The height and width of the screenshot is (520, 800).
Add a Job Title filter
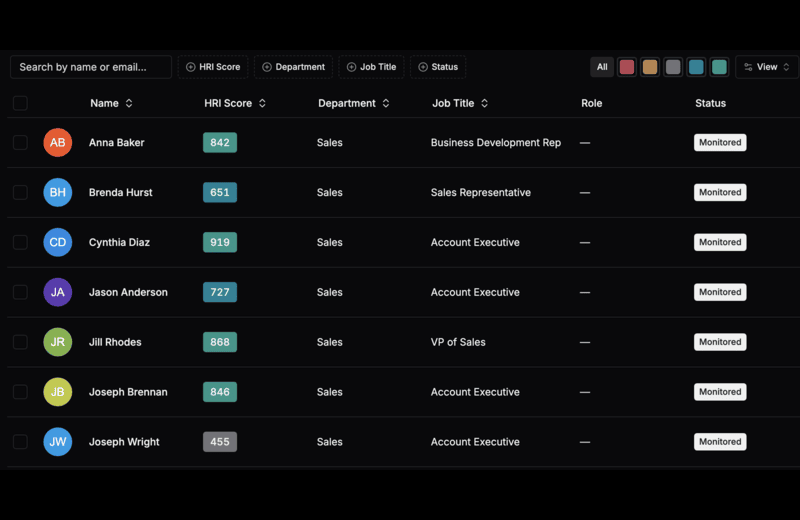pos(371,67)
